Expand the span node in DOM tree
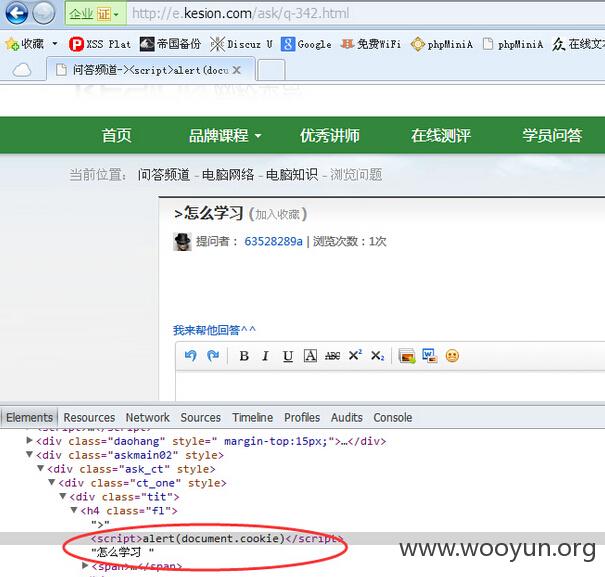The image size is (605, 577). (85, 566)
